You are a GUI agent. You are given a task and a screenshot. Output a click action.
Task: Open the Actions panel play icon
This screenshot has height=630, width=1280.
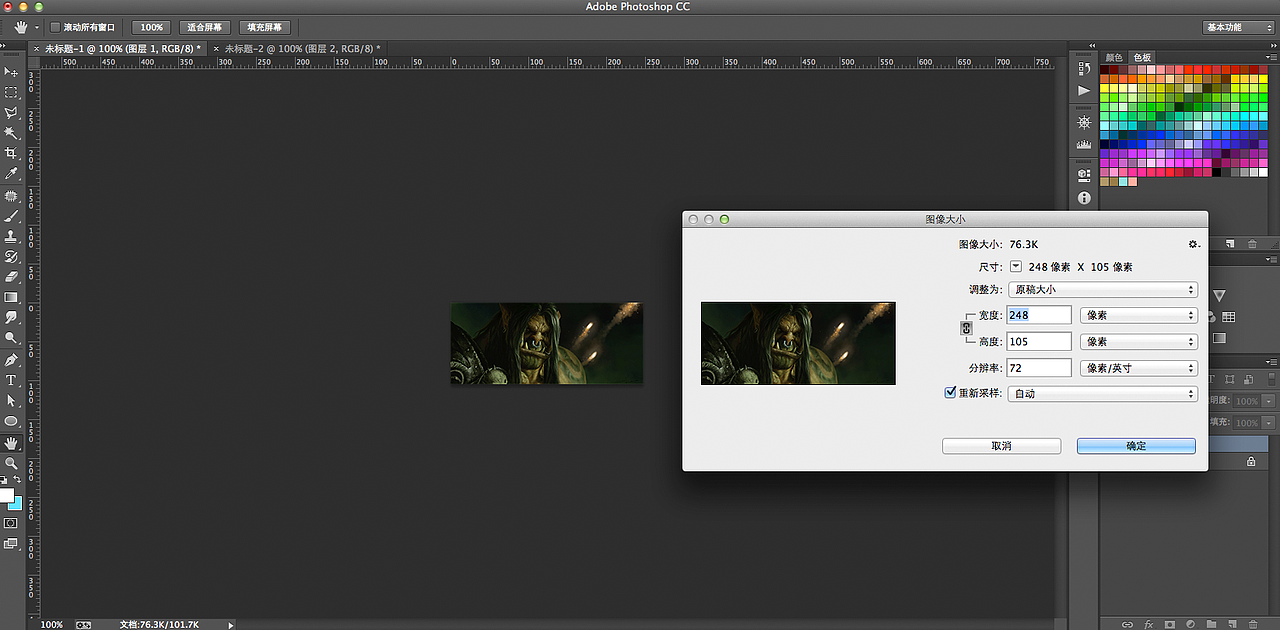[x=1084, y=90]
